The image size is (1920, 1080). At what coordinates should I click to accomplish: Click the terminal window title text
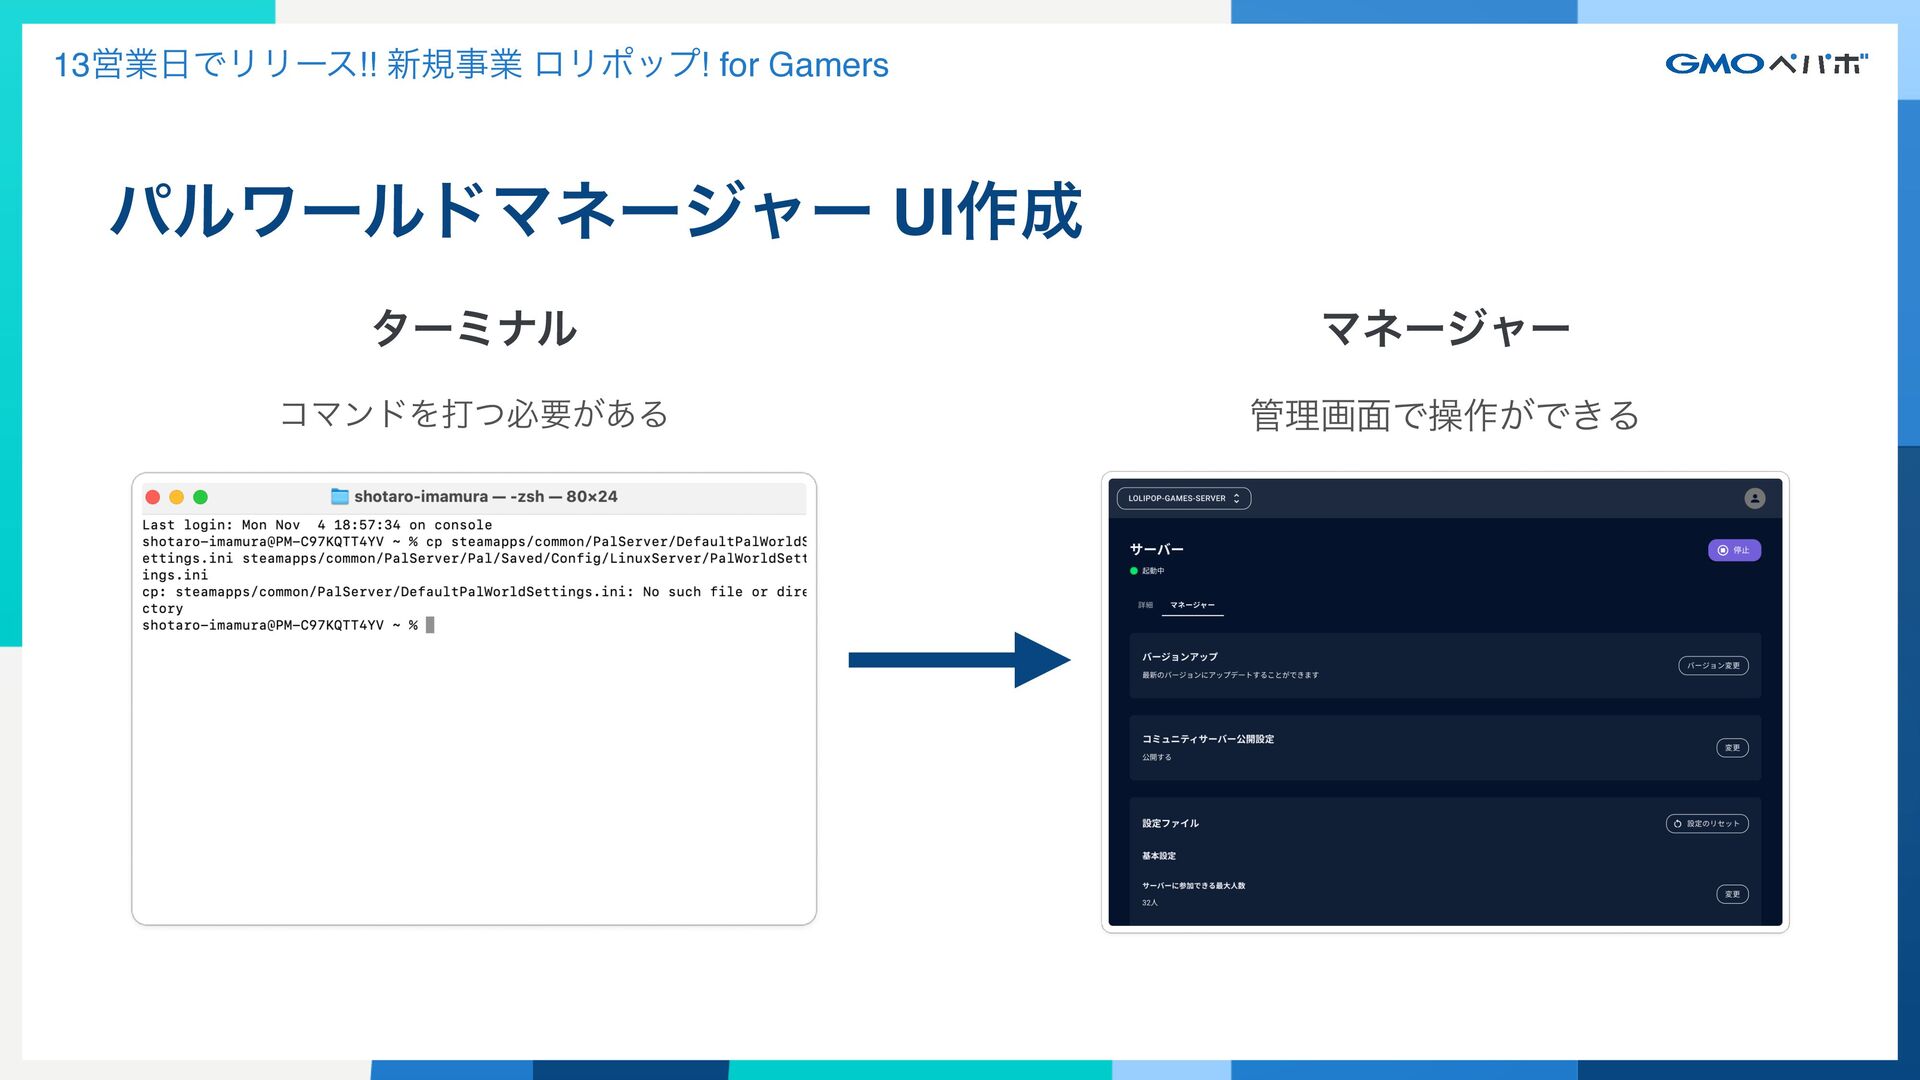pos(485,497)
